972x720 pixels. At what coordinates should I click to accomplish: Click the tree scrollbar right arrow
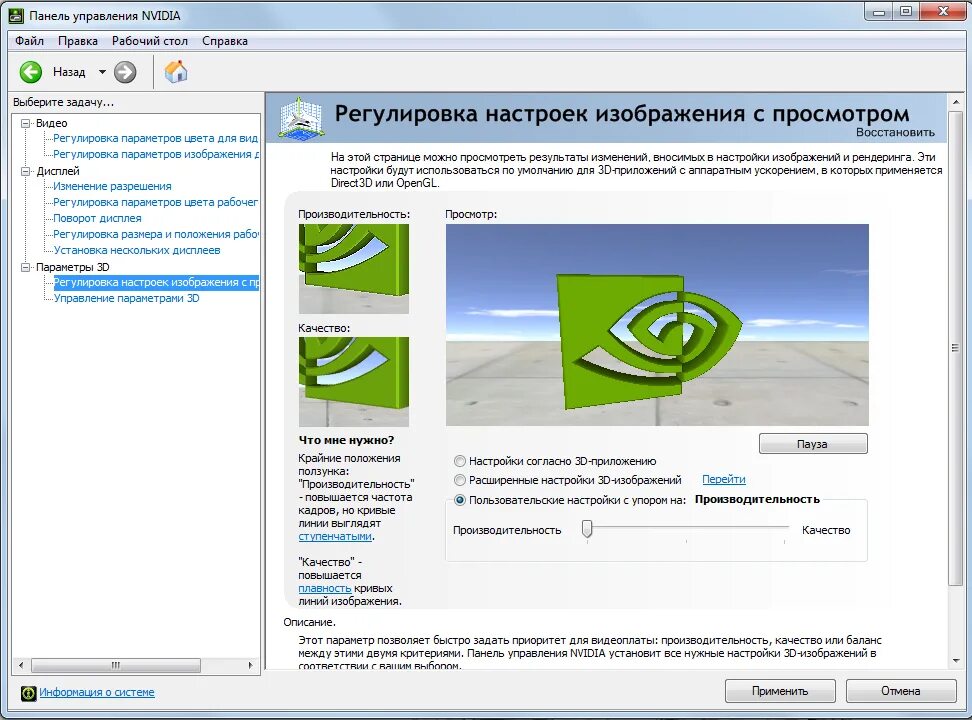(x=250, y=665)
